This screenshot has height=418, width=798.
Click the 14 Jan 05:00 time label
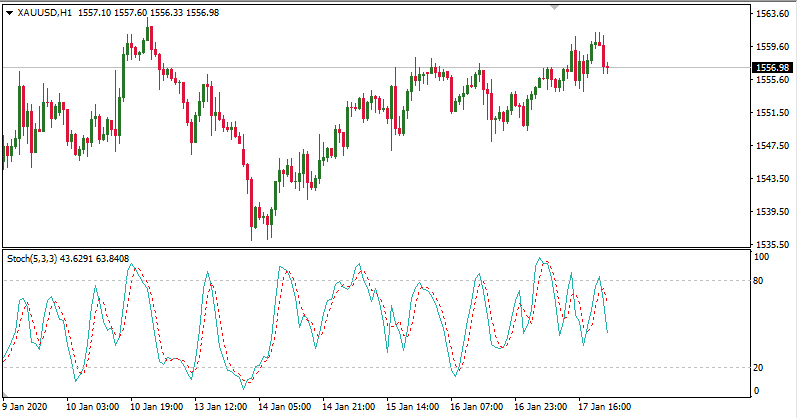tap(284, 407)
